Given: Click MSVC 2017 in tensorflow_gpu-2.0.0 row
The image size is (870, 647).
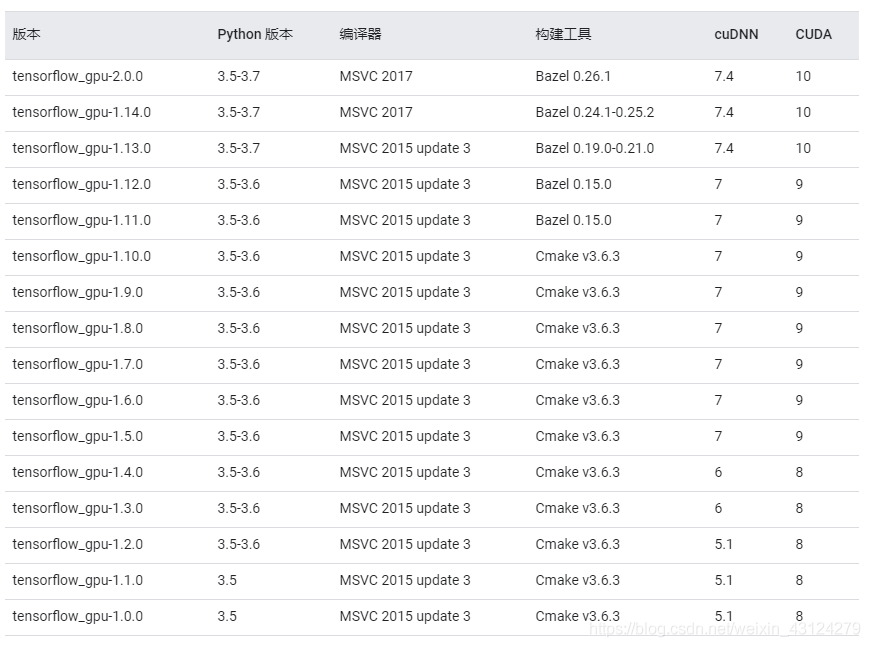Looking at the screenshot, I should tap(376, 77).
